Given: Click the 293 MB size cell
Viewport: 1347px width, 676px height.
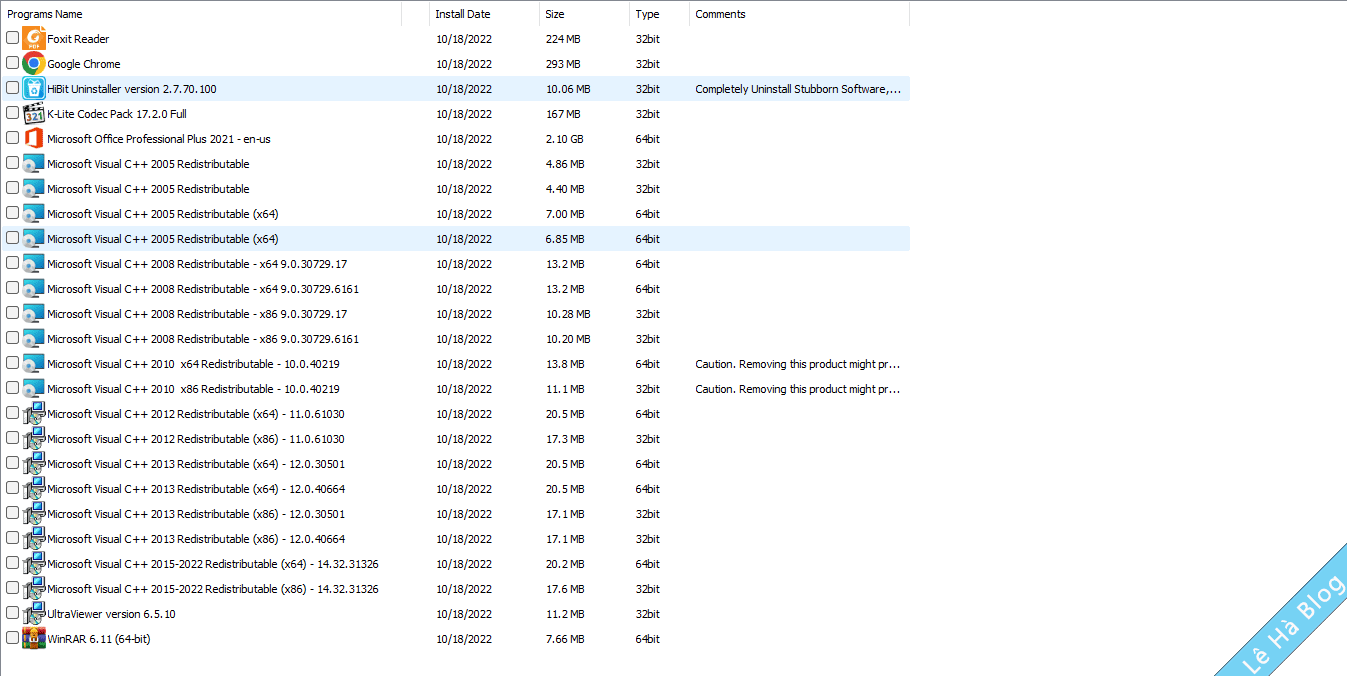Looking at the screenshot, I should (x=563, y=64).
